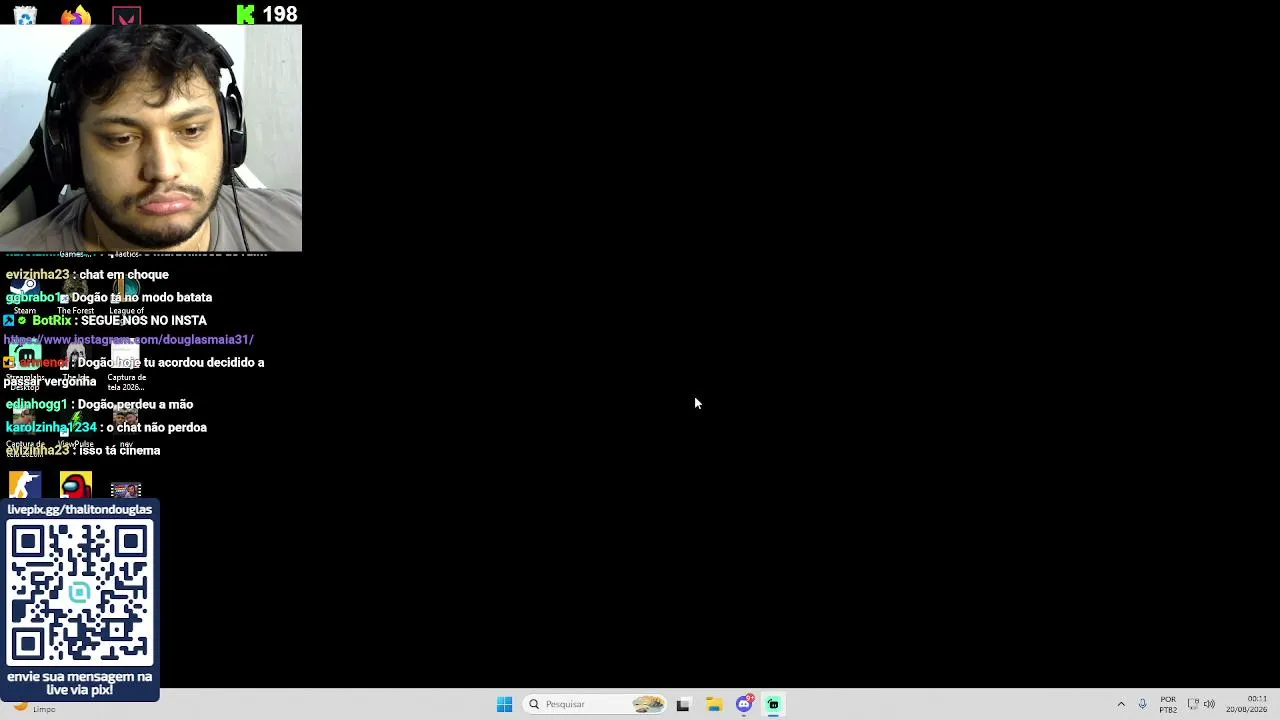Open File Explorer from the taskbar
The height and width of the screenshot is (720, 1280).
pyautogui.click(x=714, y=704)
